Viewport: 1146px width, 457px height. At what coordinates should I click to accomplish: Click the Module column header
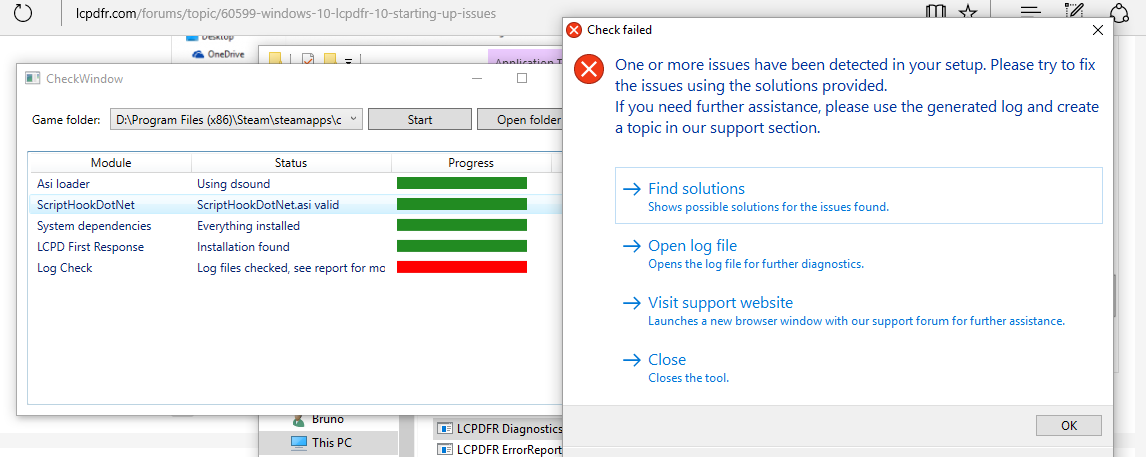(x=110, y=162)
